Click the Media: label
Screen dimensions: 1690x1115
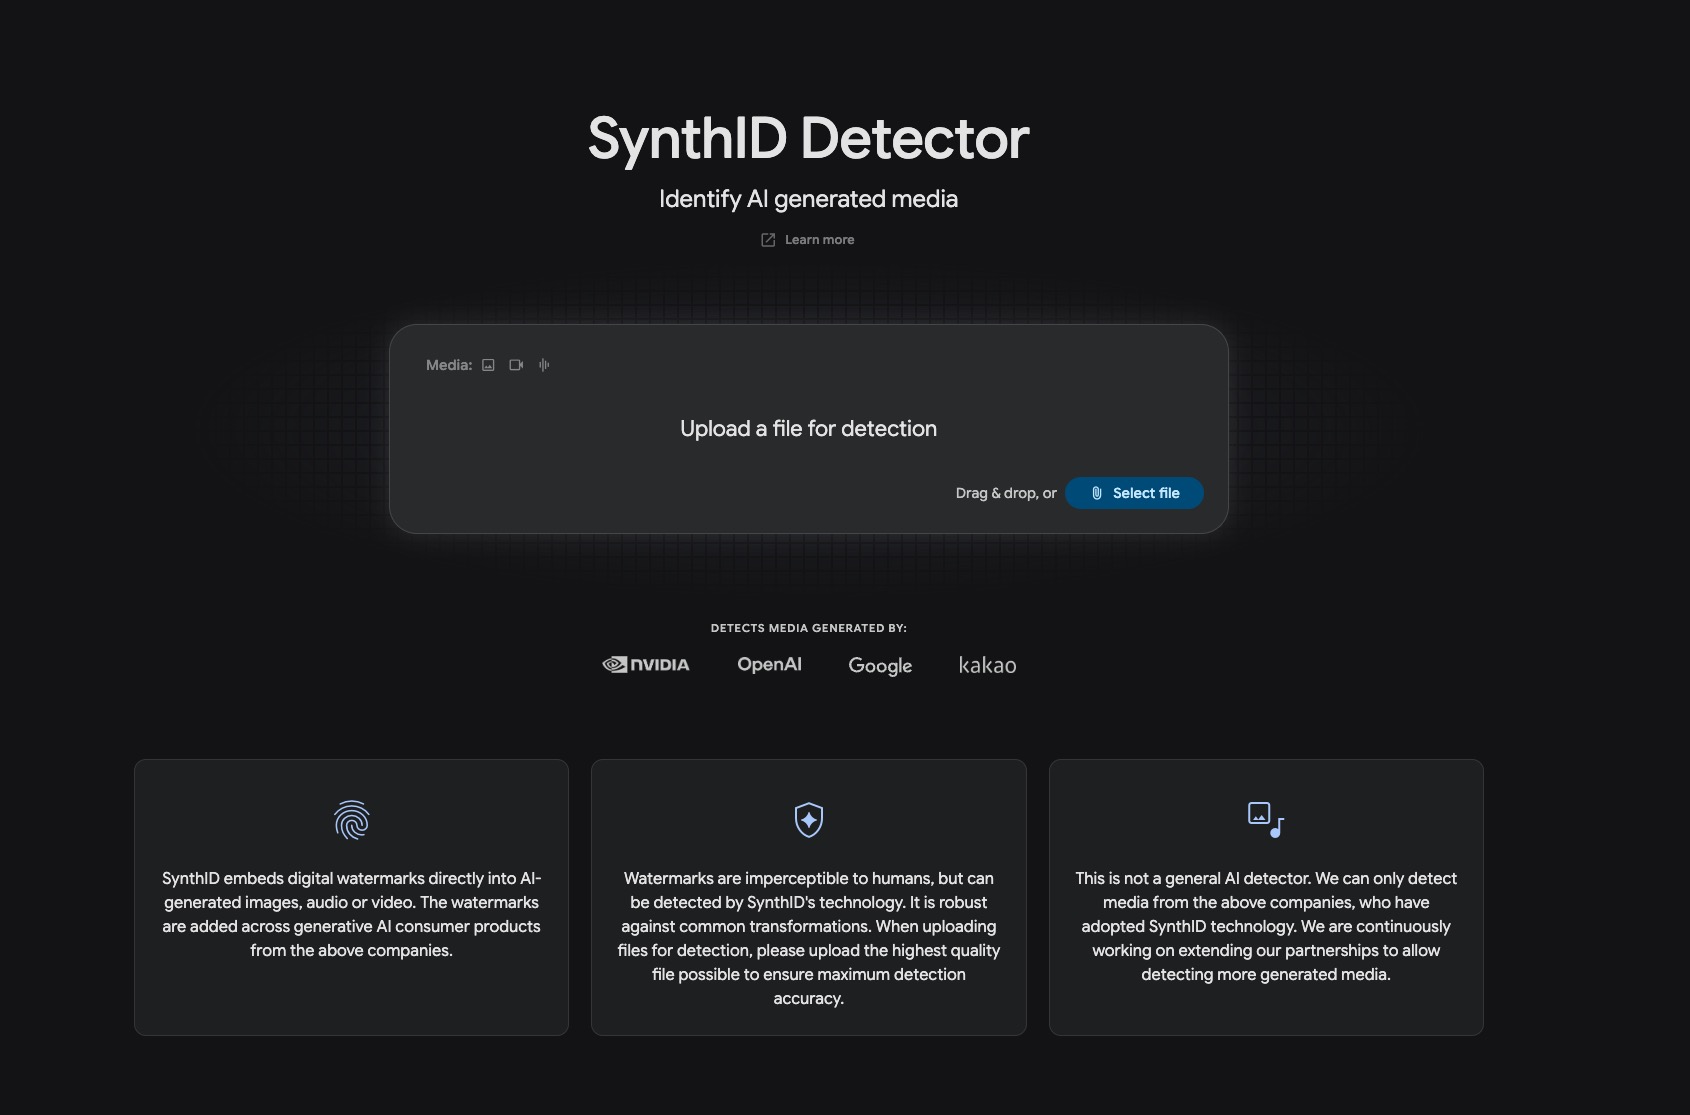click(449, 365)
